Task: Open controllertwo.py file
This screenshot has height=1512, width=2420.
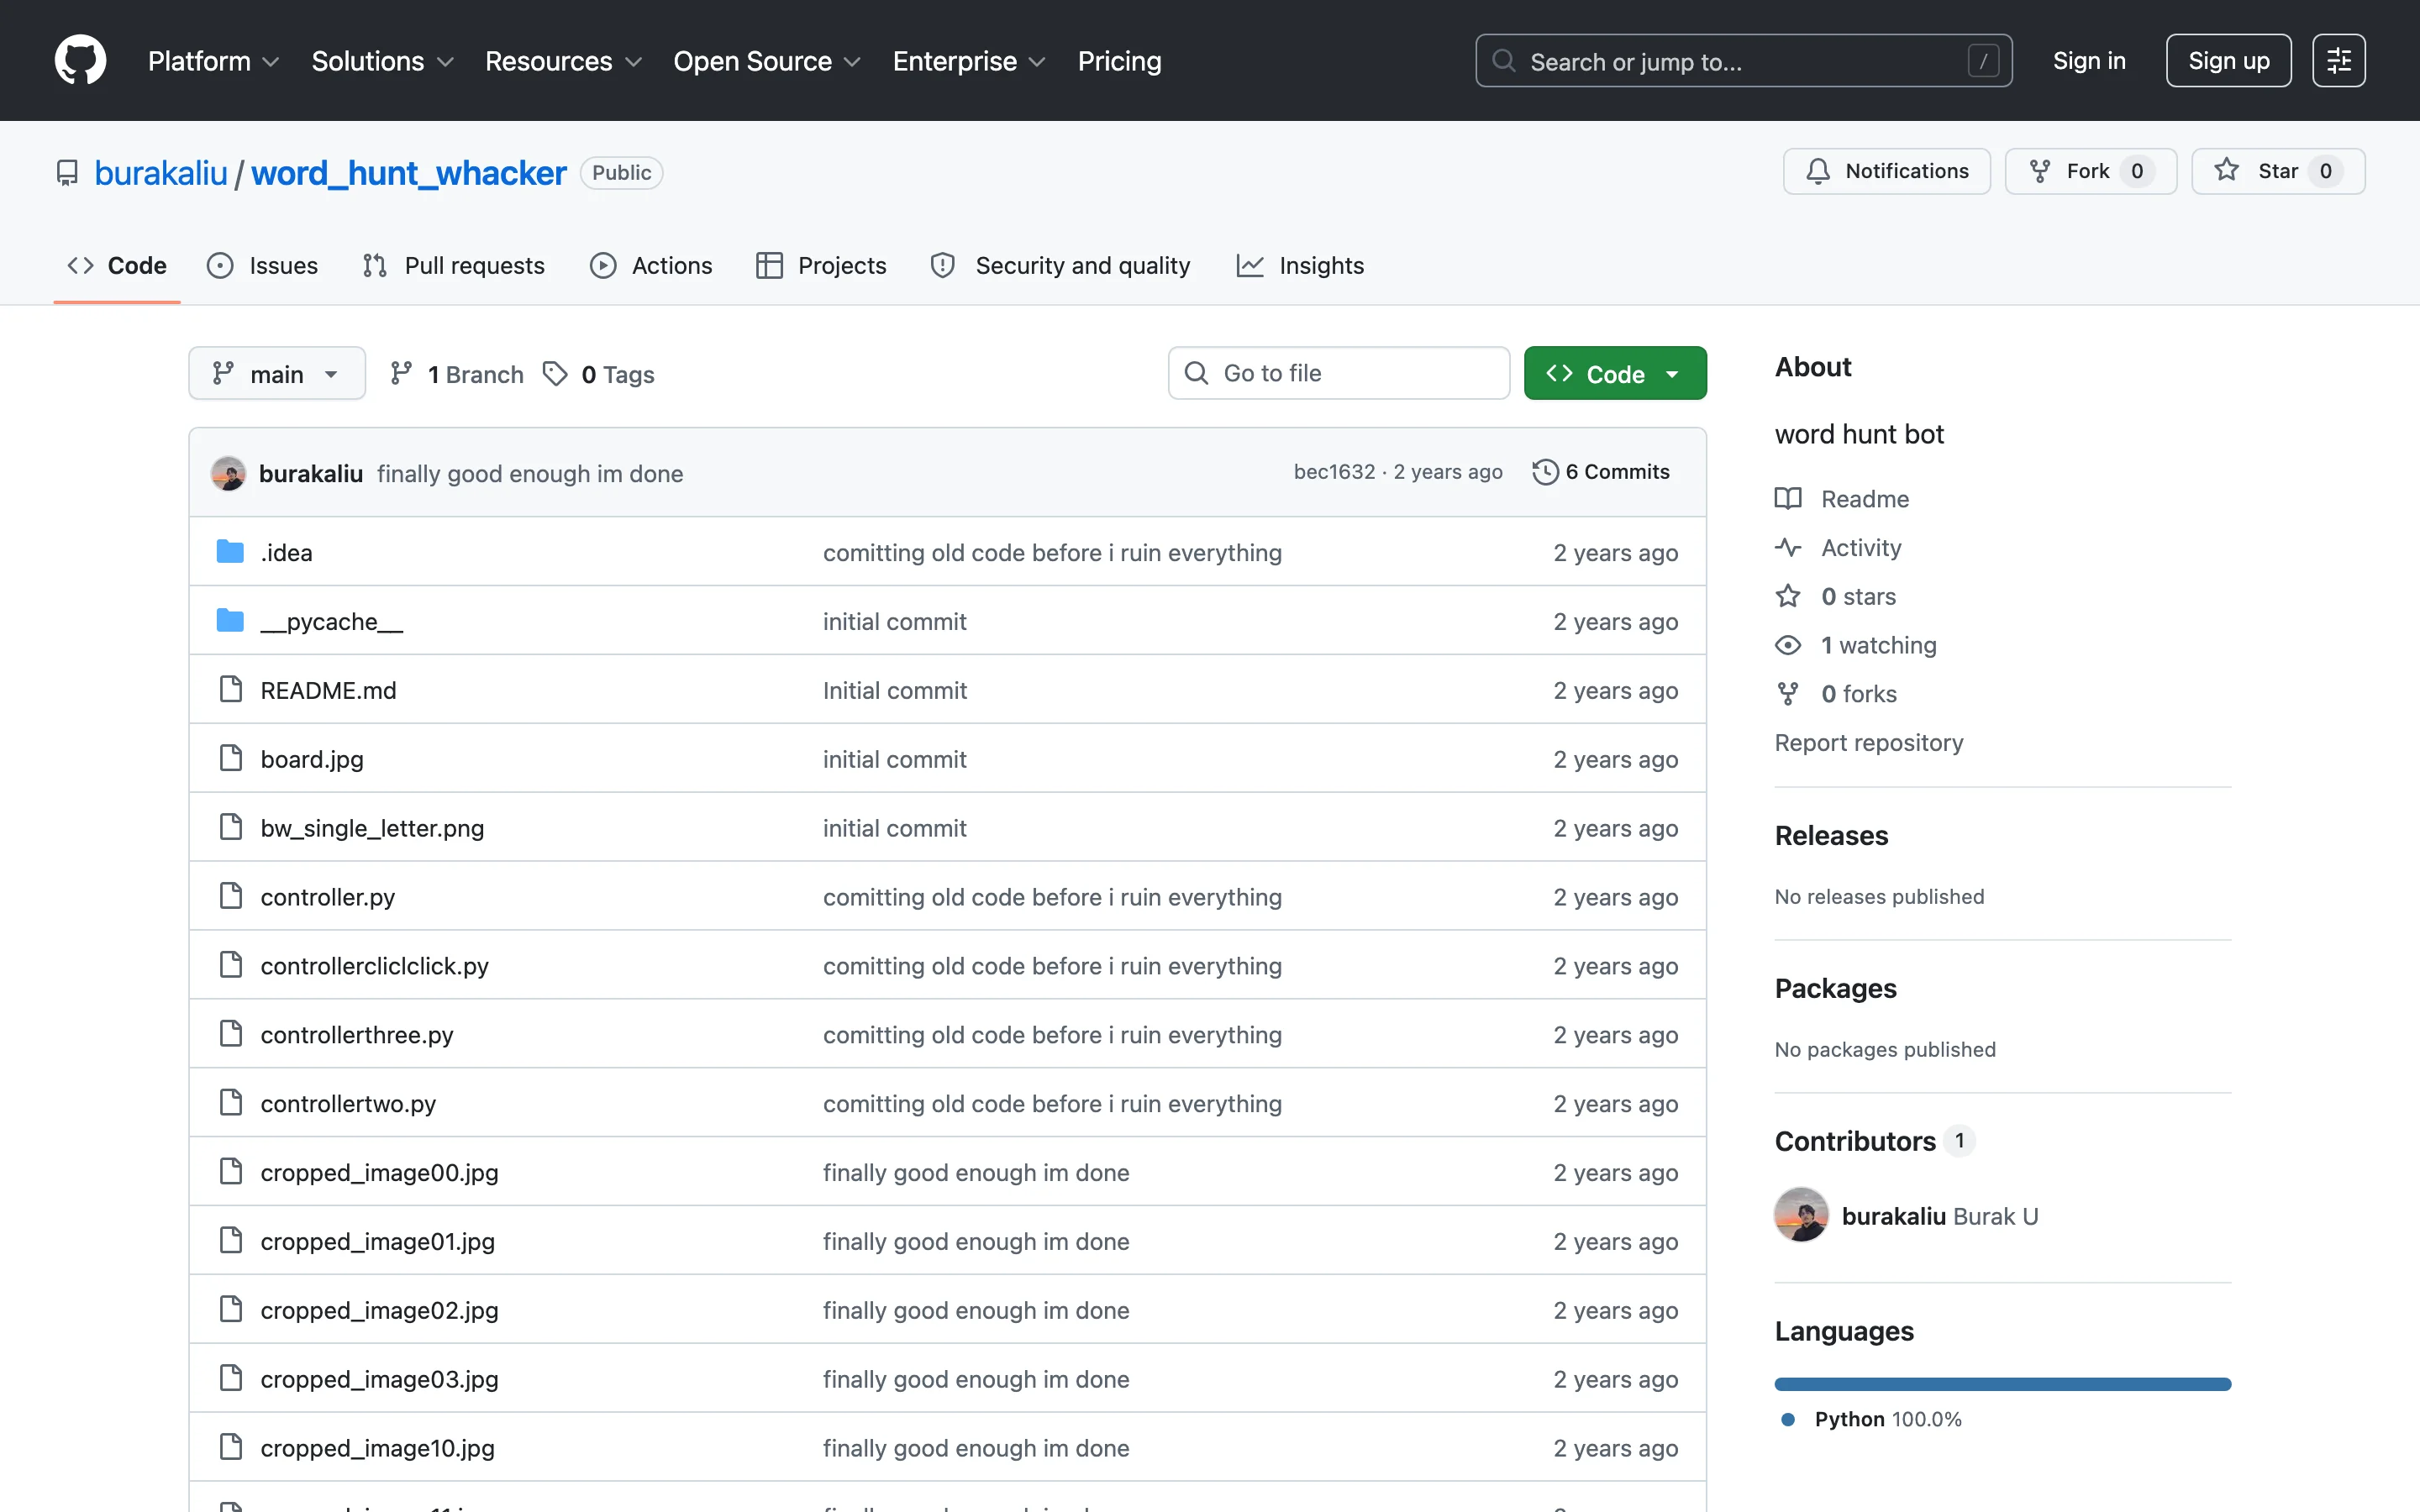Action: 348,1103
